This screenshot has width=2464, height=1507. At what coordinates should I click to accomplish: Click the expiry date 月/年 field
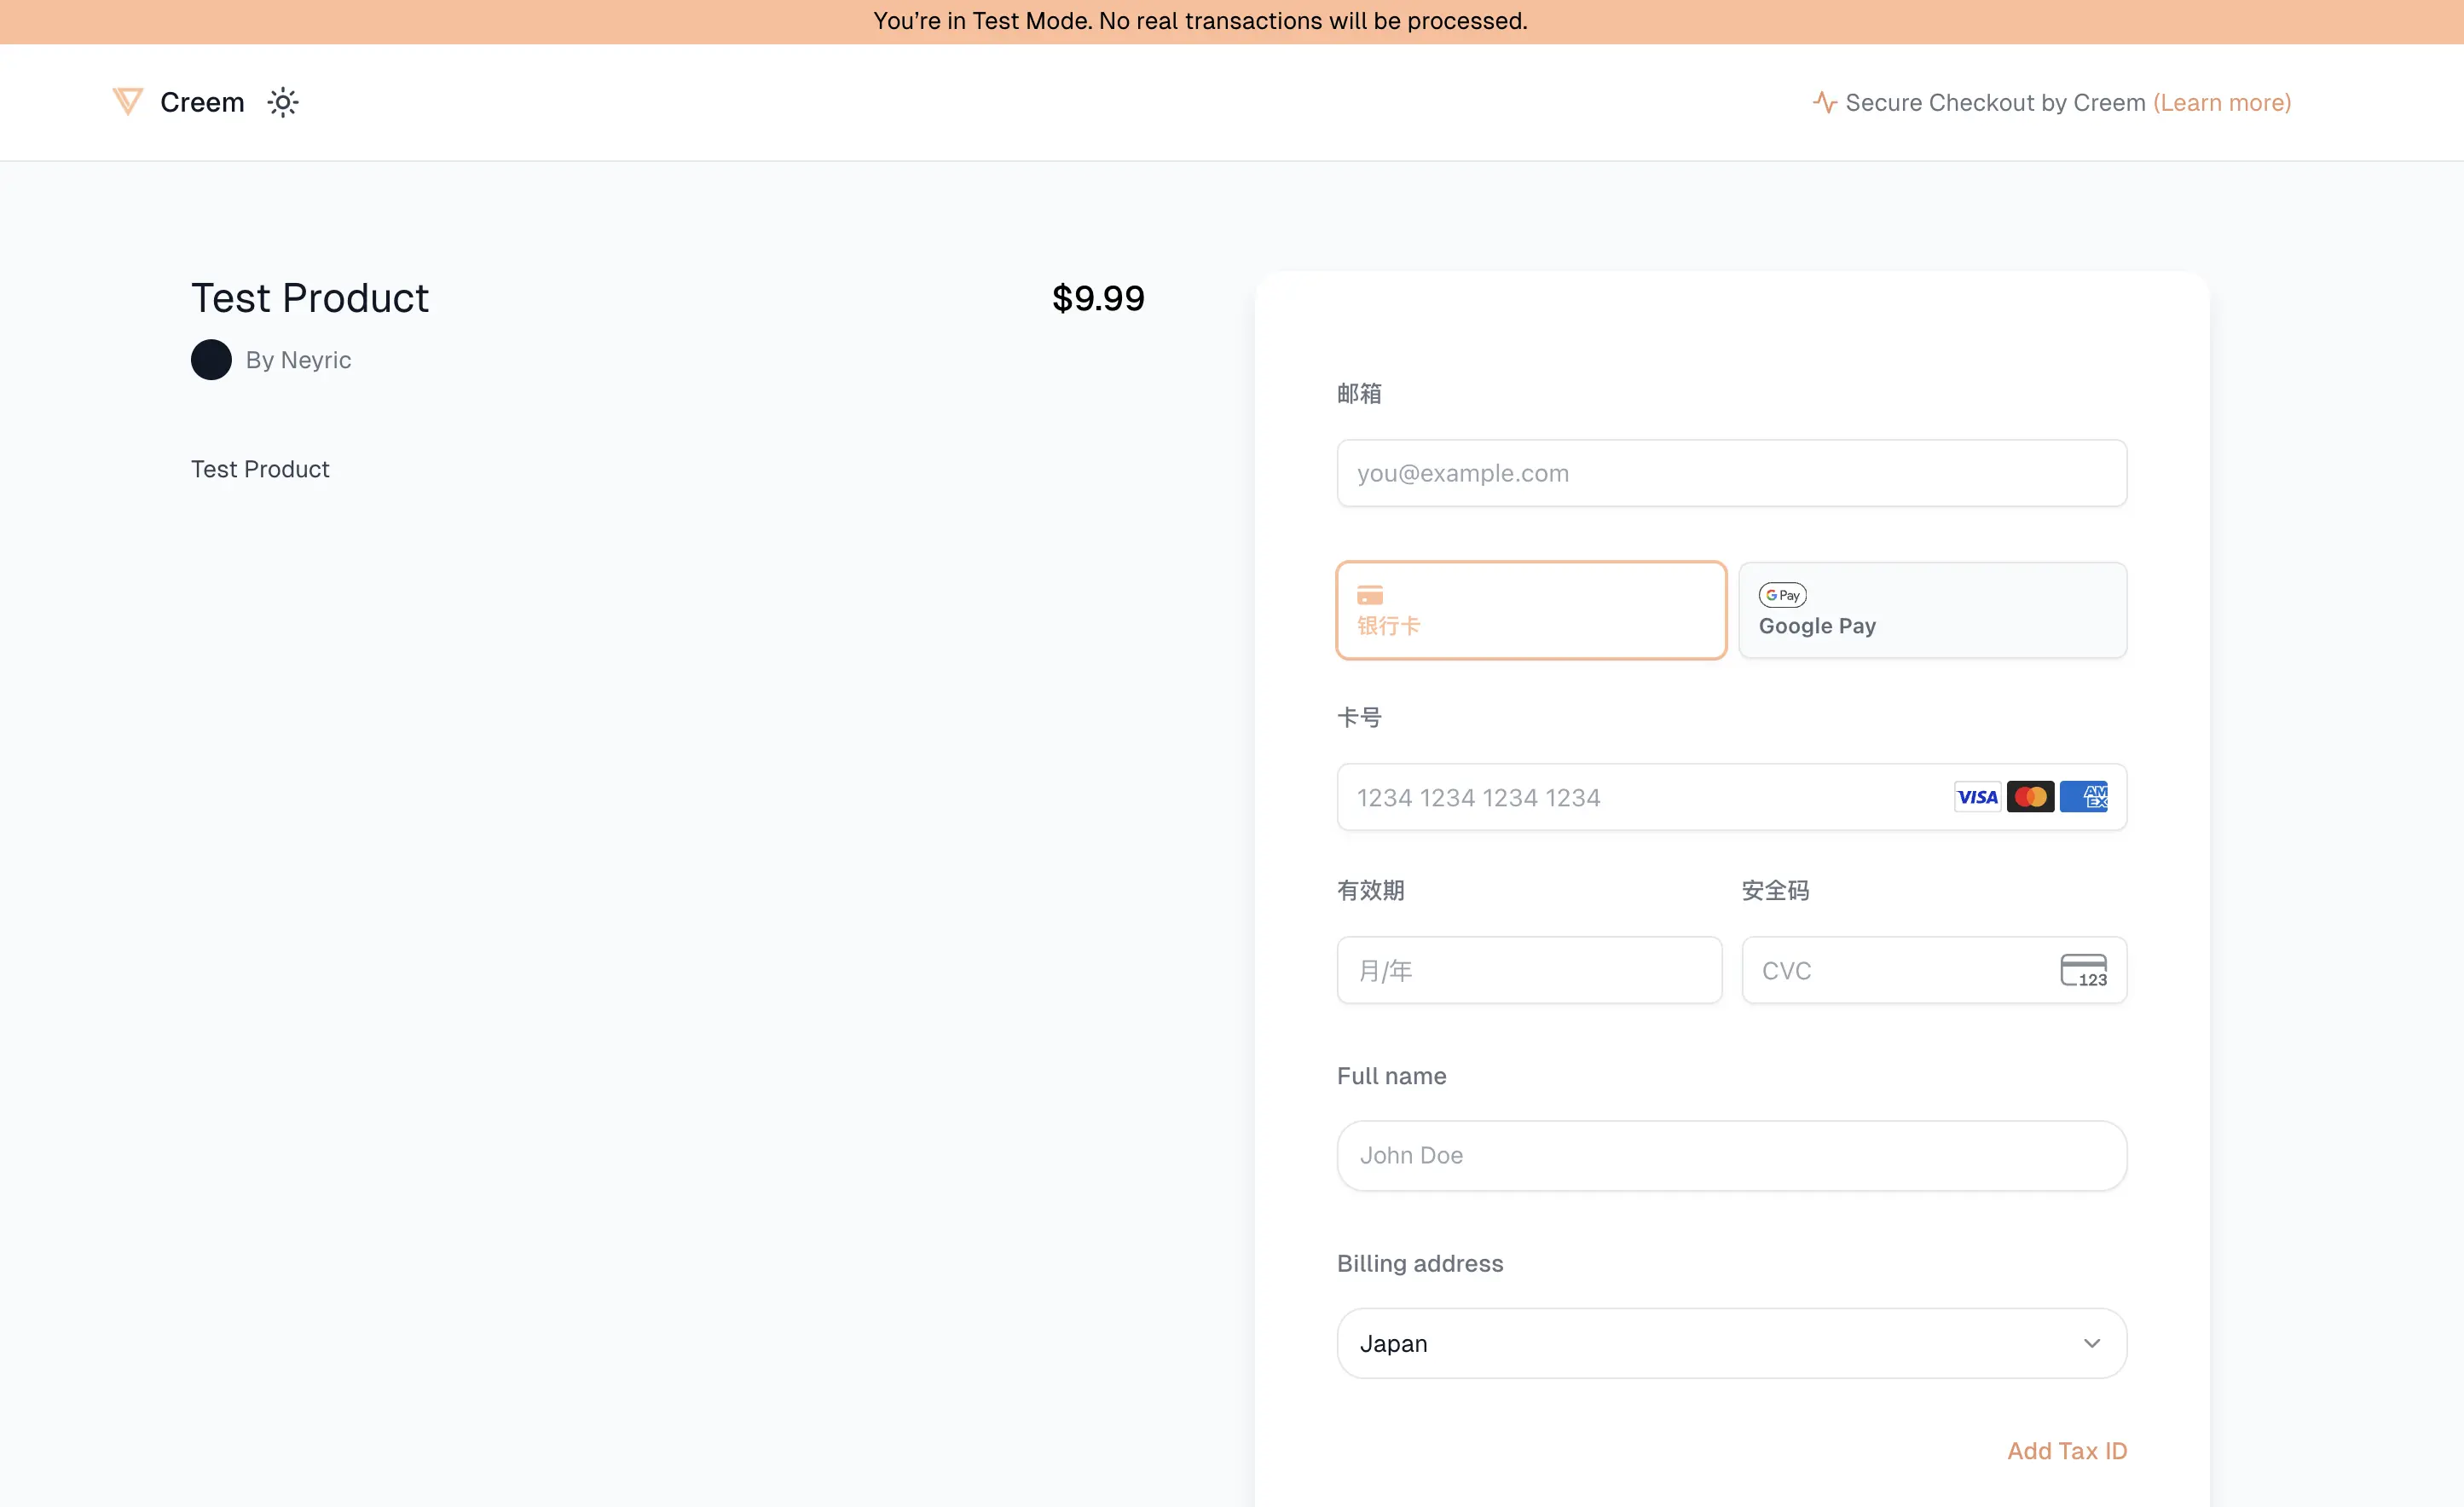point(1529,970)
